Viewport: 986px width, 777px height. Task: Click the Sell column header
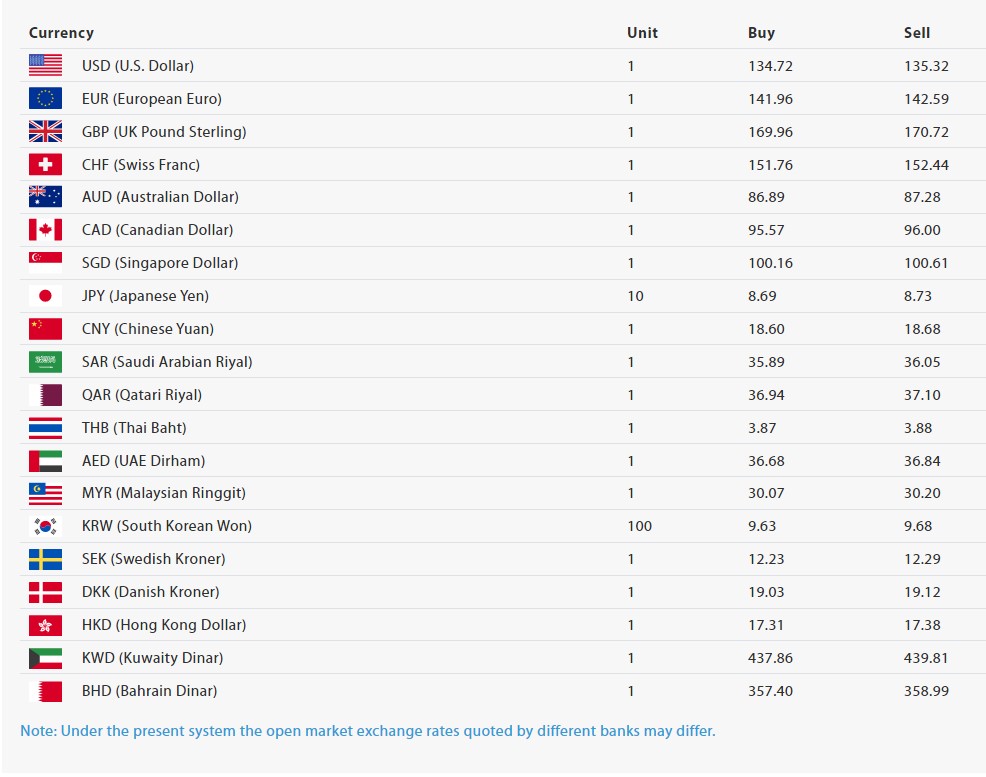click(917, 33)
